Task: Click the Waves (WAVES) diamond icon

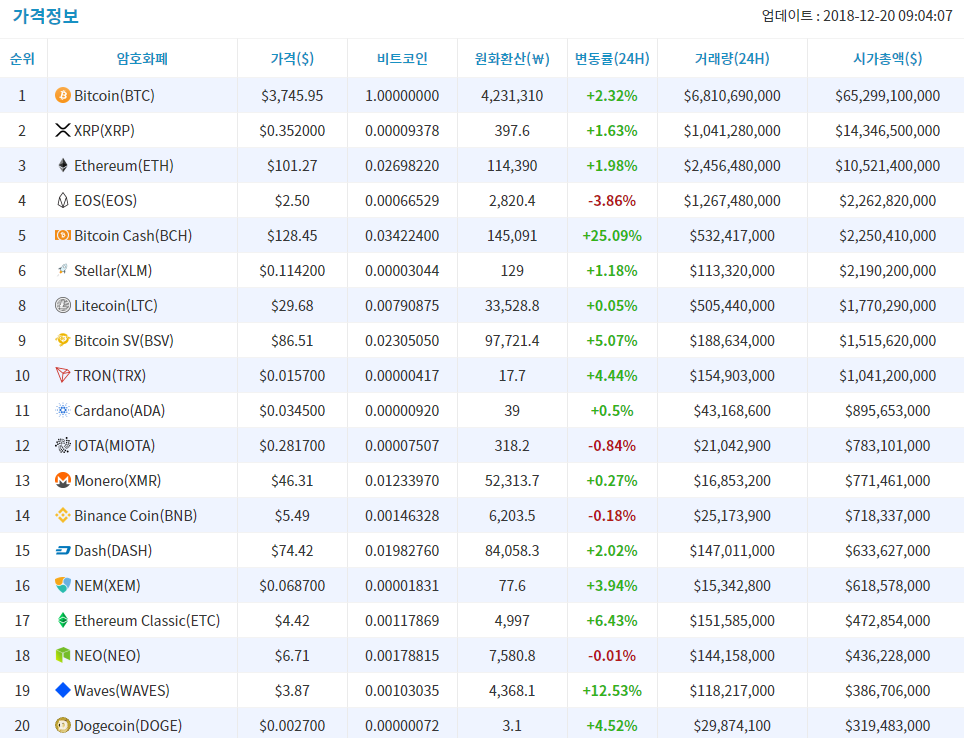Action: (63, 691)
